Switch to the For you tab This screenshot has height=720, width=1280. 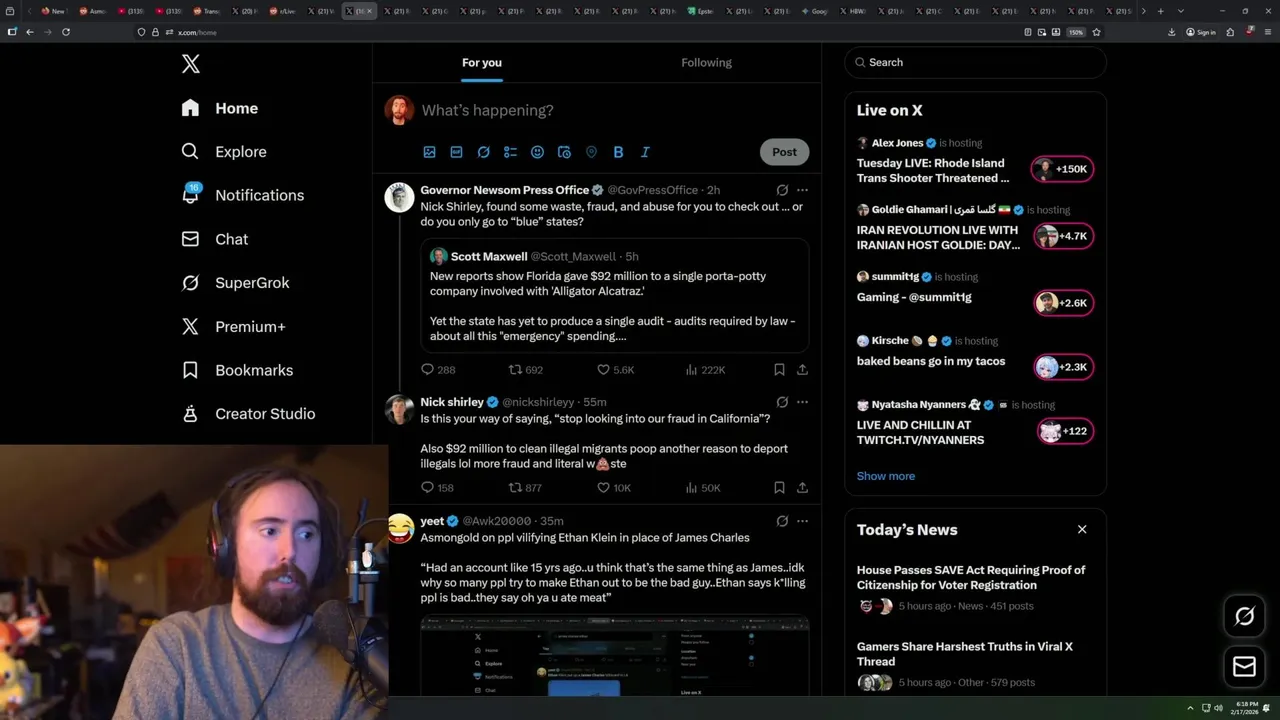point(482,62)
